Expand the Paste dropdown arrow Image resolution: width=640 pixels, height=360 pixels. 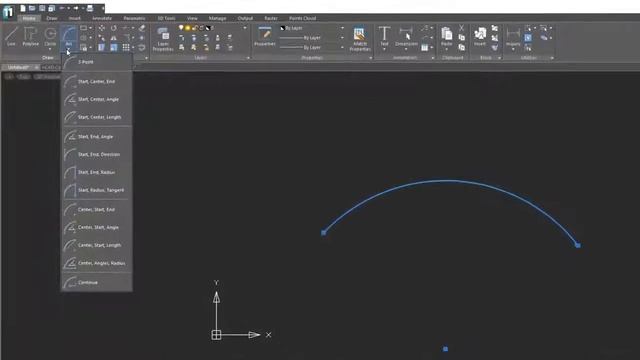pyautogui.click(x=447, y=49)
